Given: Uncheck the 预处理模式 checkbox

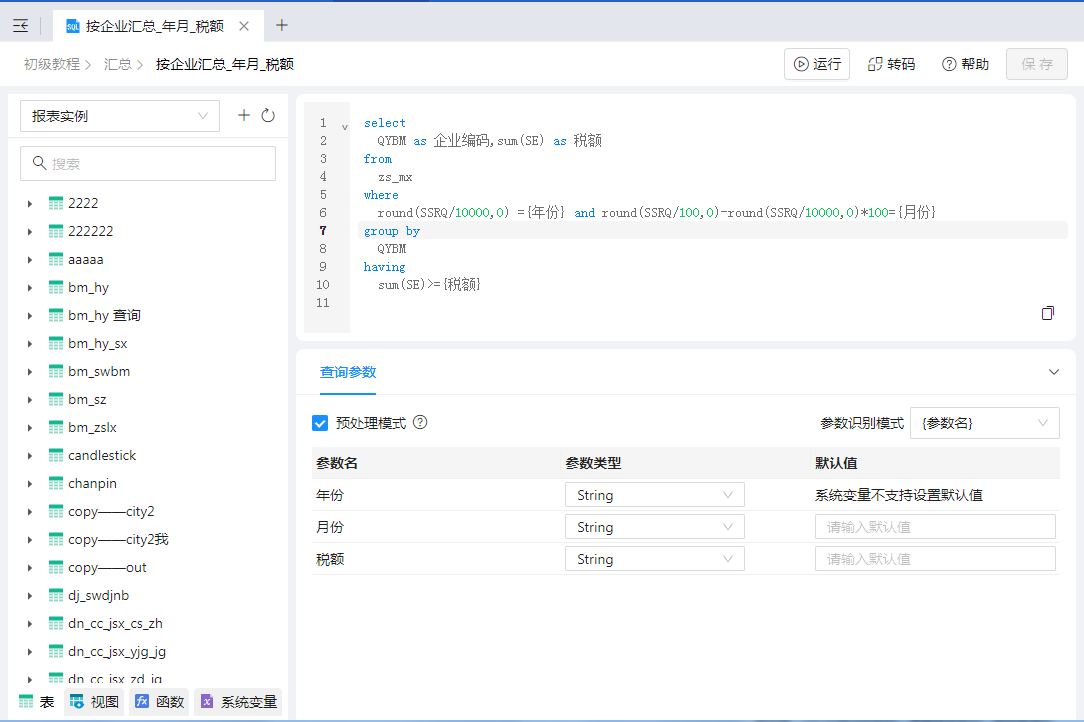Looking at the screenshot, I should point(320,423).
